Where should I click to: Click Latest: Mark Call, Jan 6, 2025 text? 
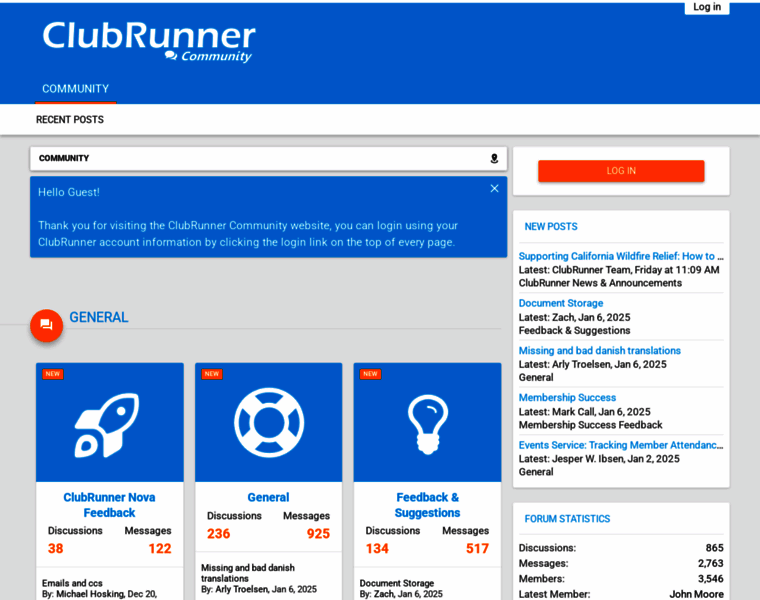click(x=585, y=412)
